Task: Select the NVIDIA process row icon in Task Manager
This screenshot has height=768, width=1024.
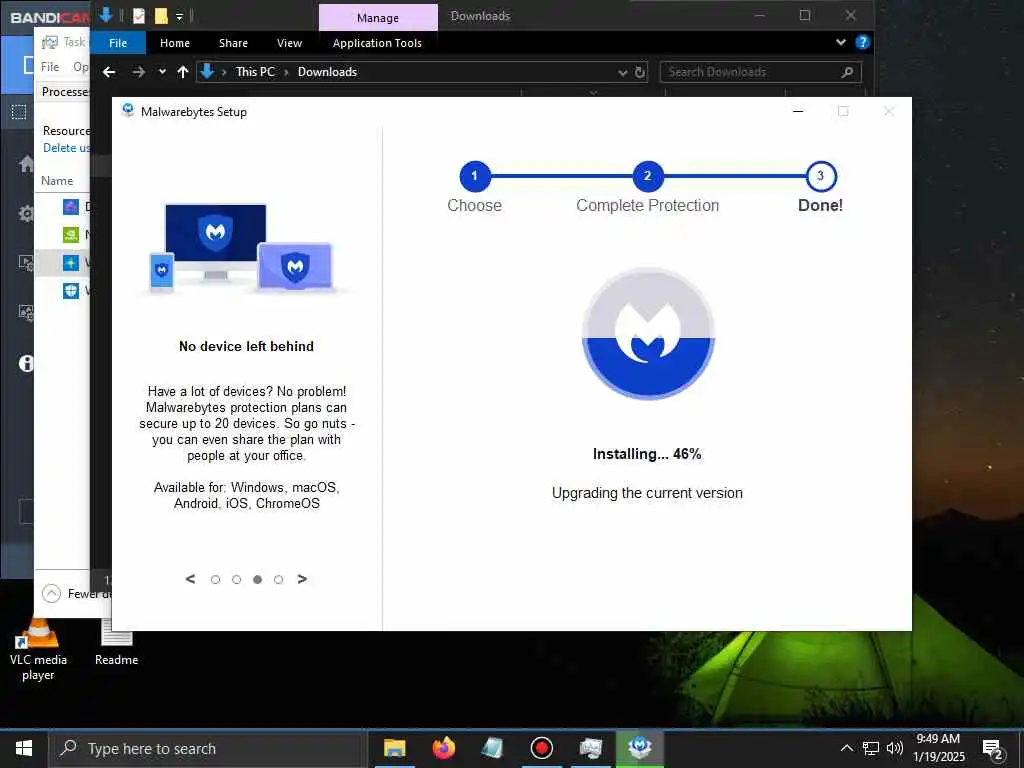Action: (71, 234)
